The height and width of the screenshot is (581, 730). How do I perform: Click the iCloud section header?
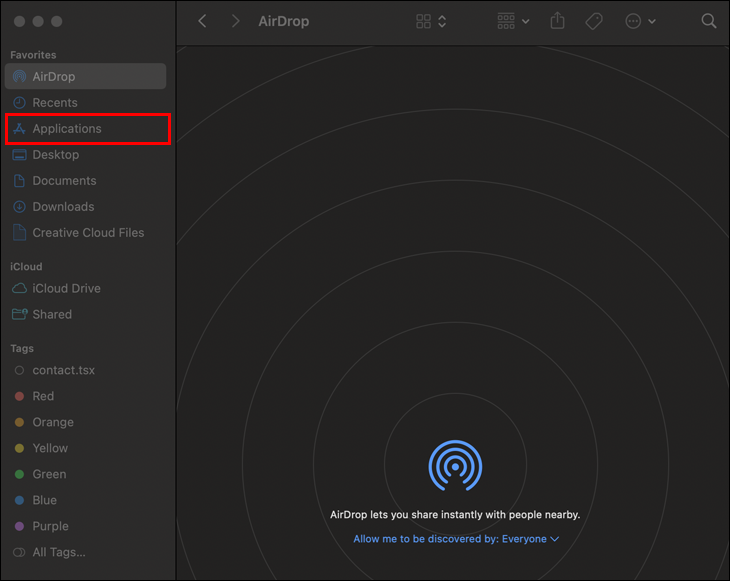click(x=27, y=267)
